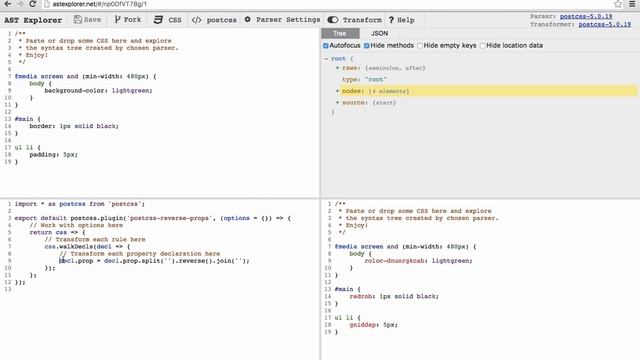Open the Parser postcss-5.0.19 link
The image size is (640, 360).
click(x=586, y=16)
